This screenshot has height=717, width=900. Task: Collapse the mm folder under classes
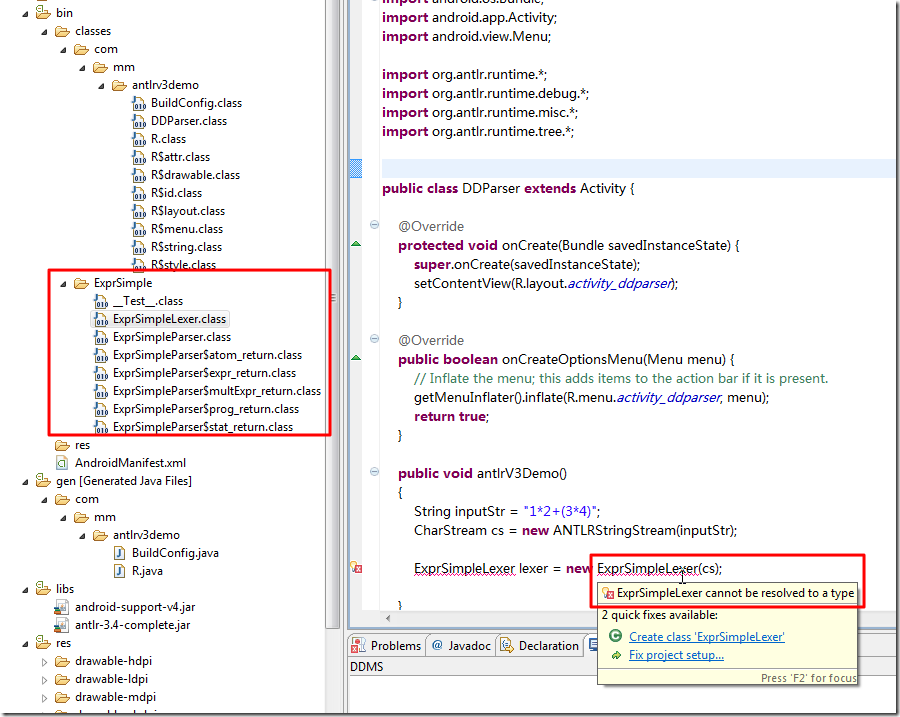pyautogui.click(x=82, y=68)
